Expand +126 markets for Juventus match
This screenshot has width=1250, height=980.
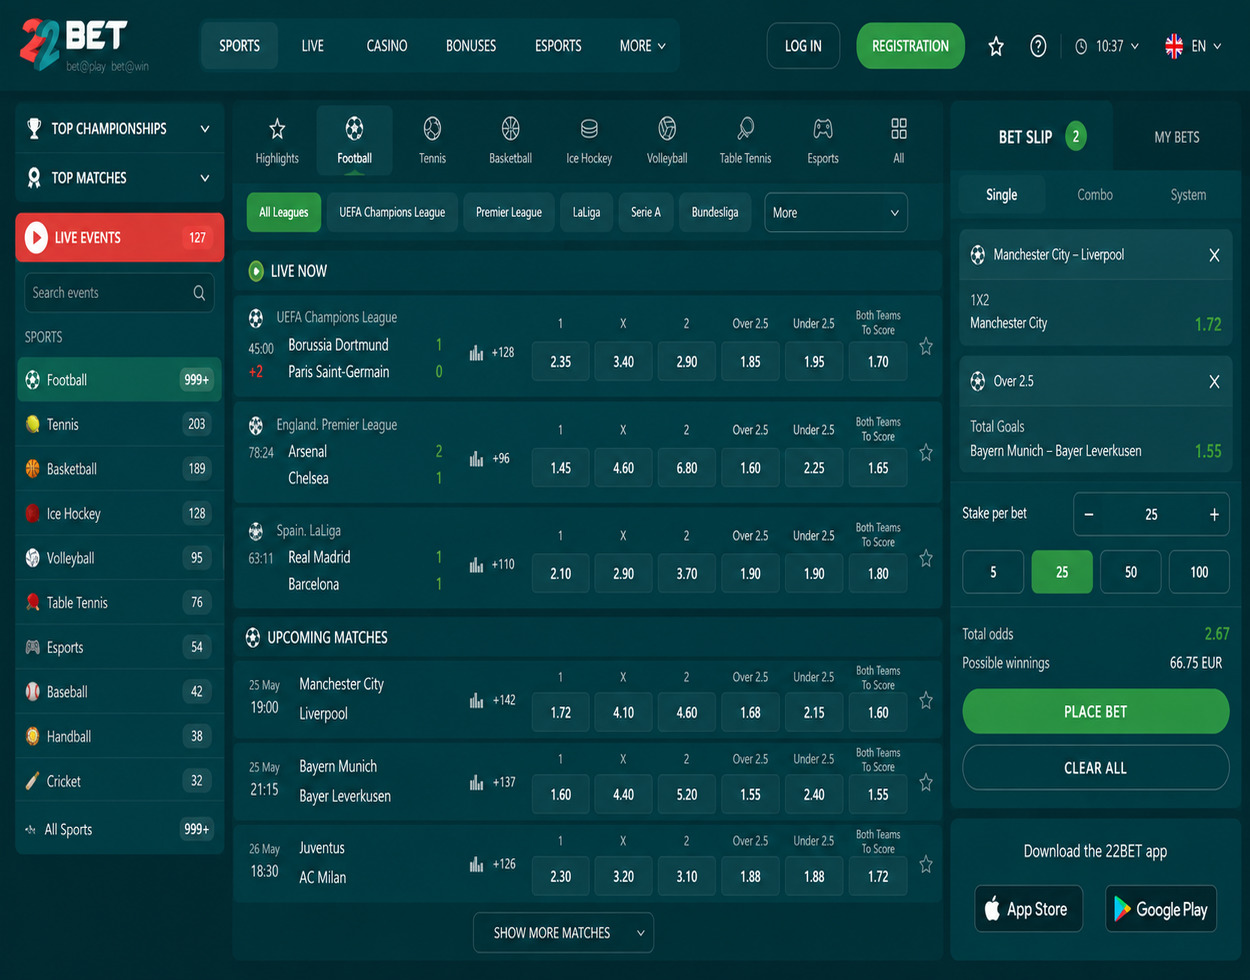tap(504, 864)
